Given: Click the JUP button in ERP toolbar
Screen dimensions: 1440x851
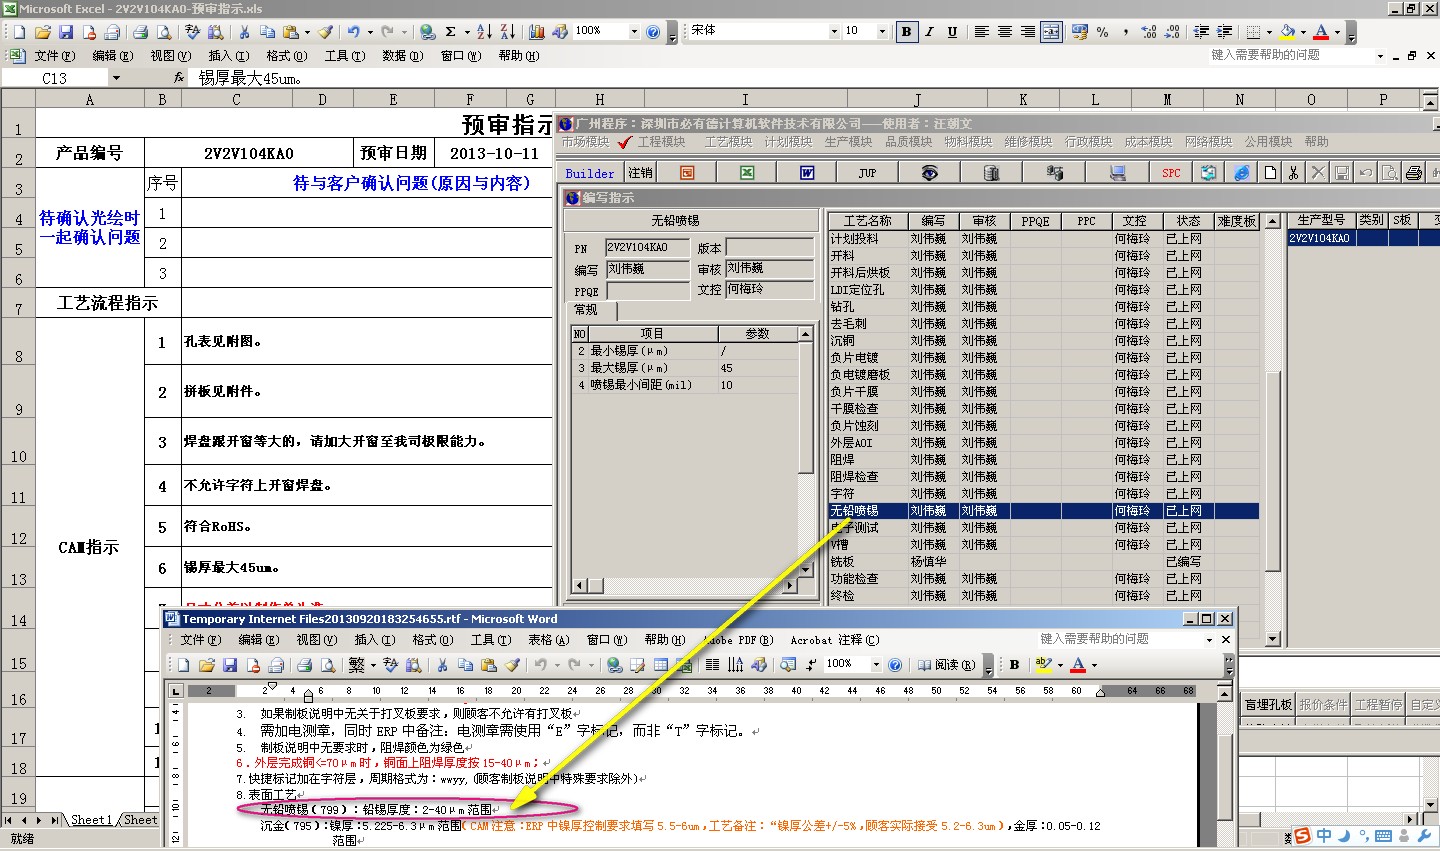Looking at the screenshot, I should pyautogui.click(x=867, y=173).
